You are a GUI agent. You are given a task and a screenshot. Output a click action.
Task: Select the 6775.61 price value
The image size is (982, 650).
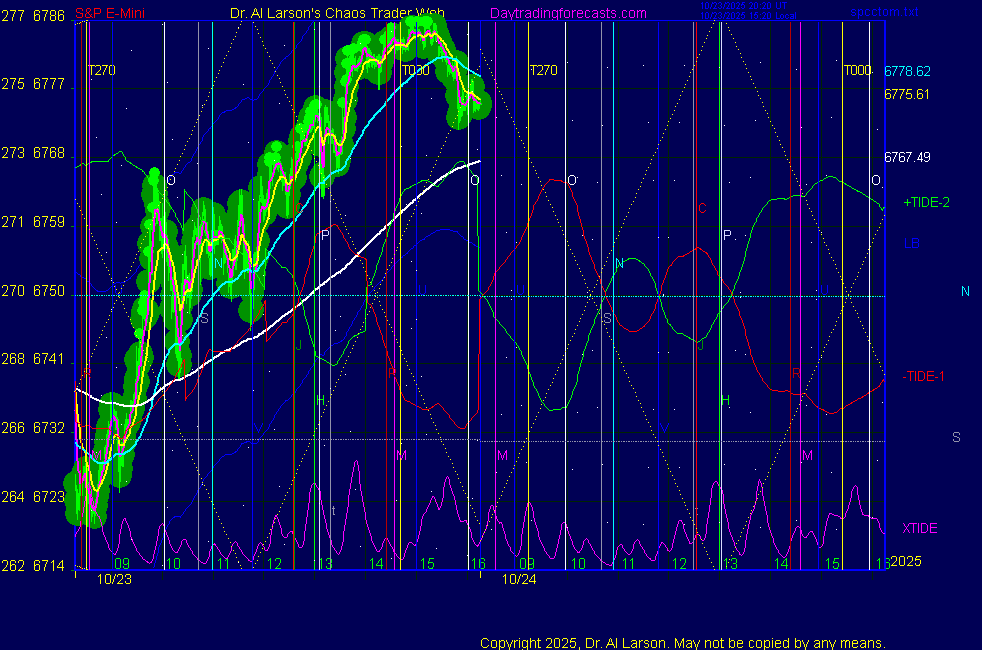coord(907,95)
